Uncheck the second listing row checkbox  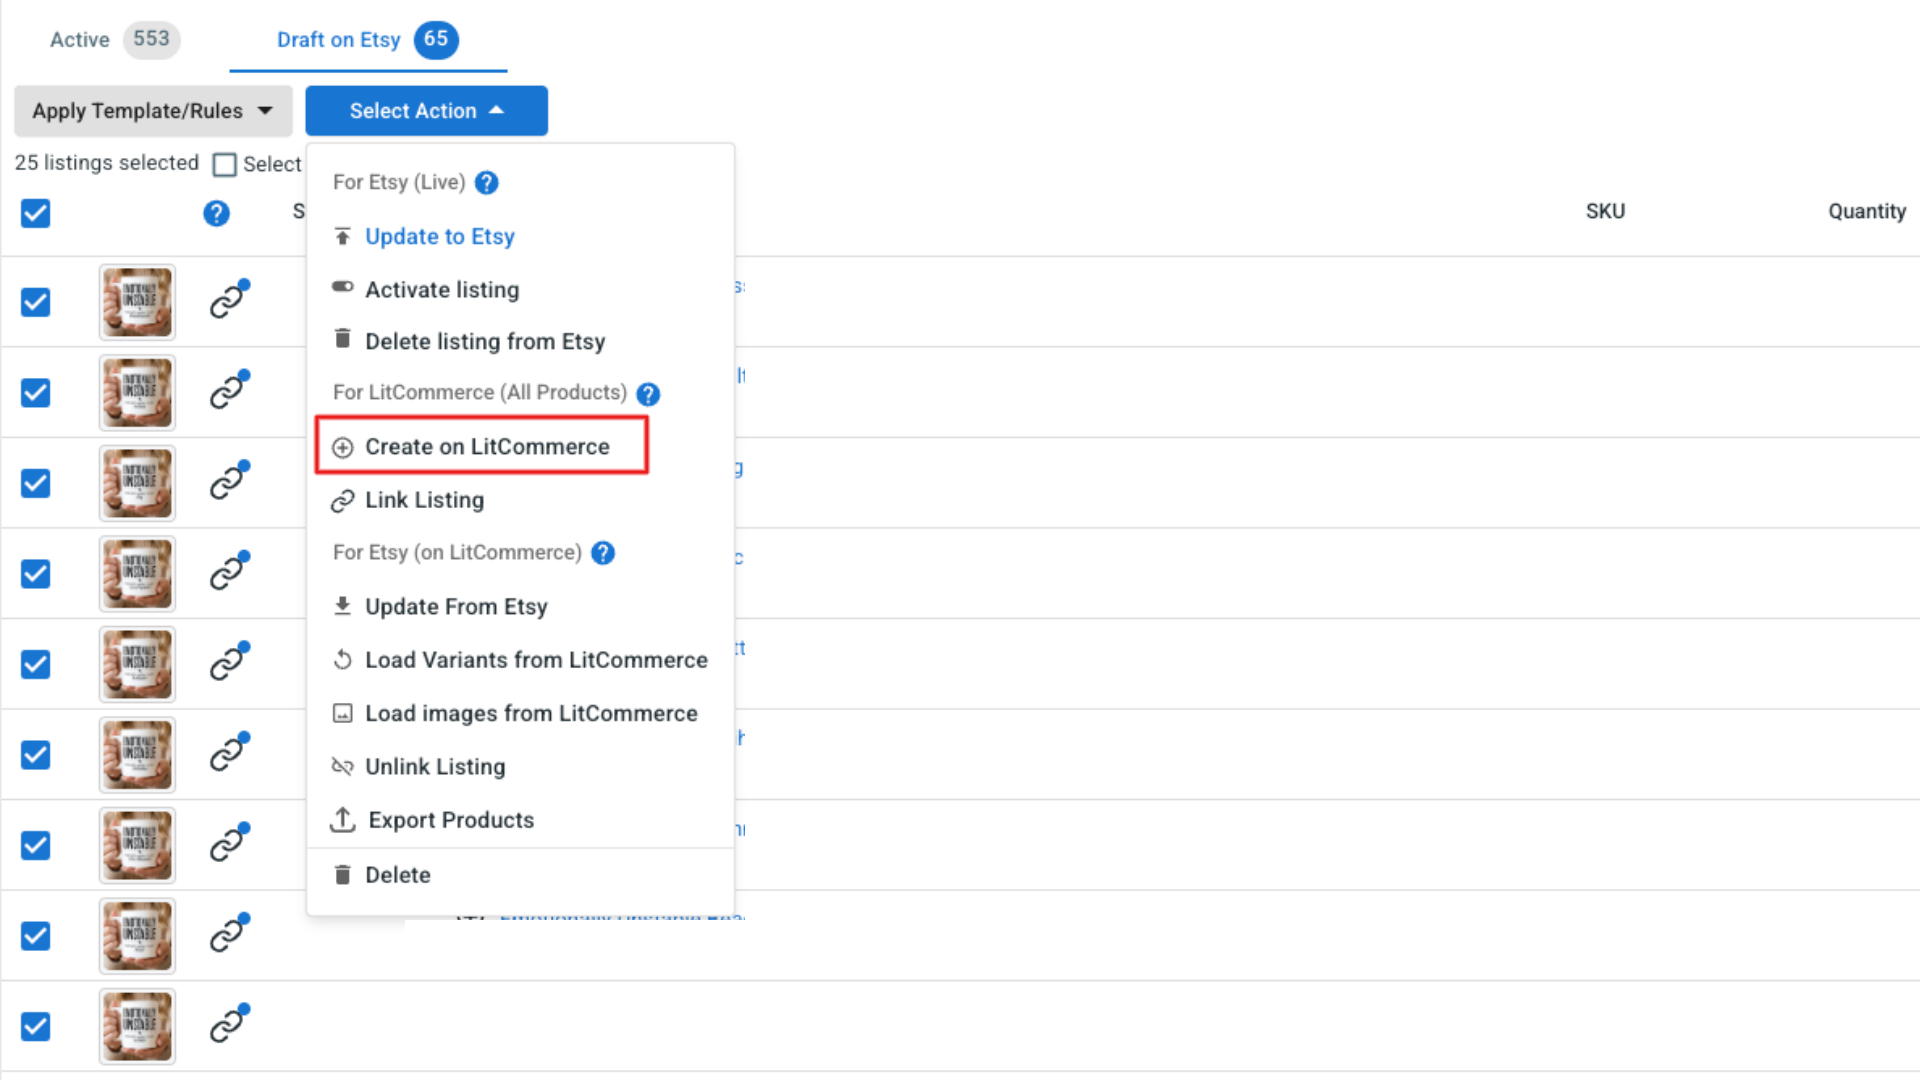pos(35,393)
